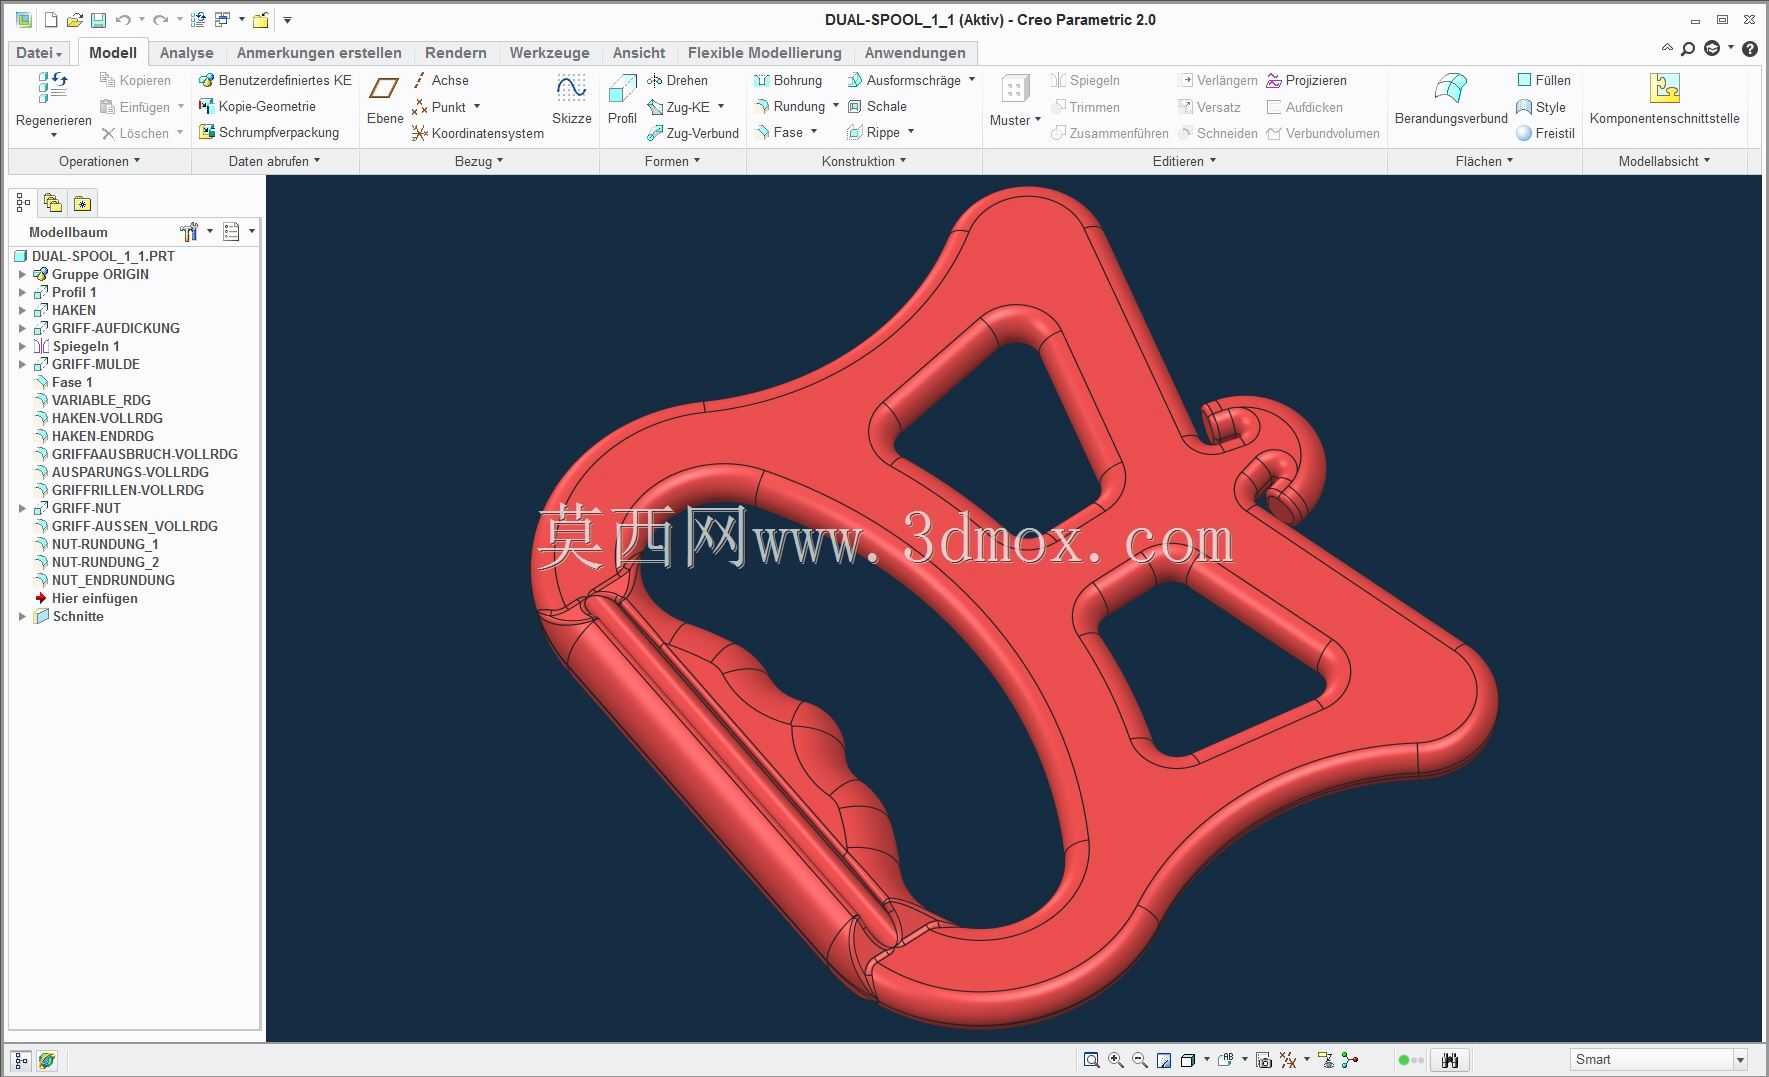1769x1077 pixels.
Task: Switch to the Analyse ribbon tab
Action: pyautogui.click(x=187, y=53)
